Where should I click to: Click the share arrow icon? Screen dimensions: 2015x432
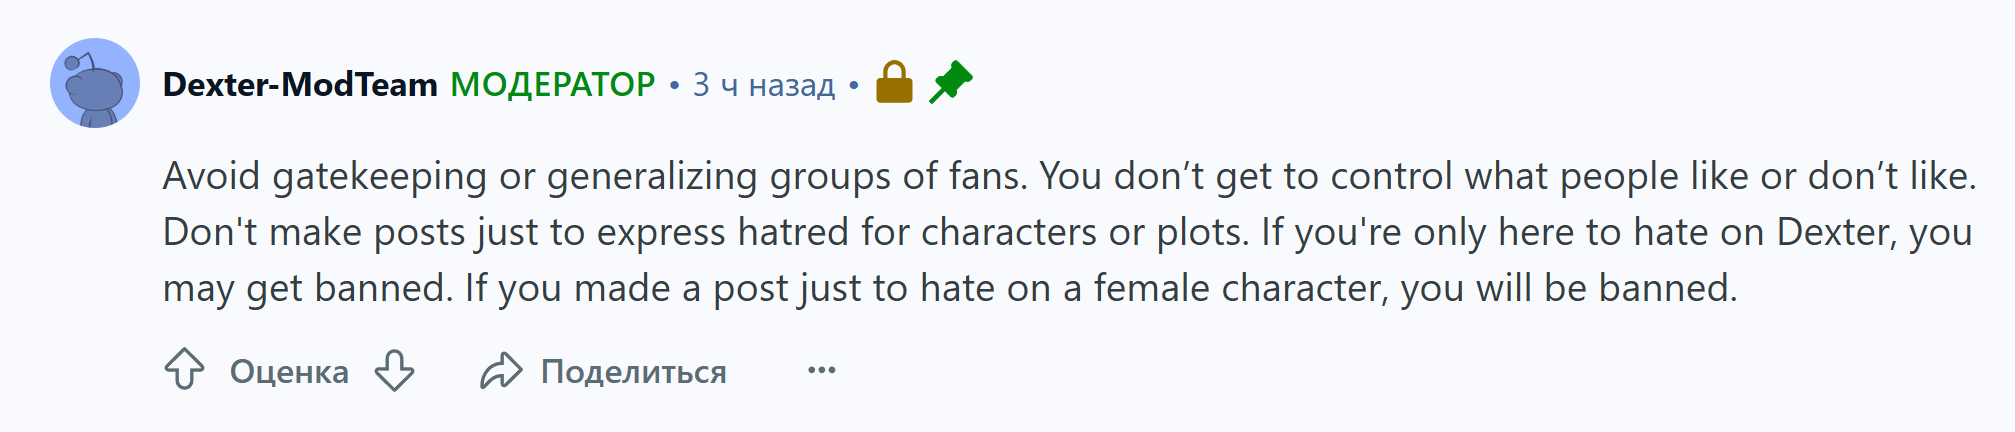point(501,371)
